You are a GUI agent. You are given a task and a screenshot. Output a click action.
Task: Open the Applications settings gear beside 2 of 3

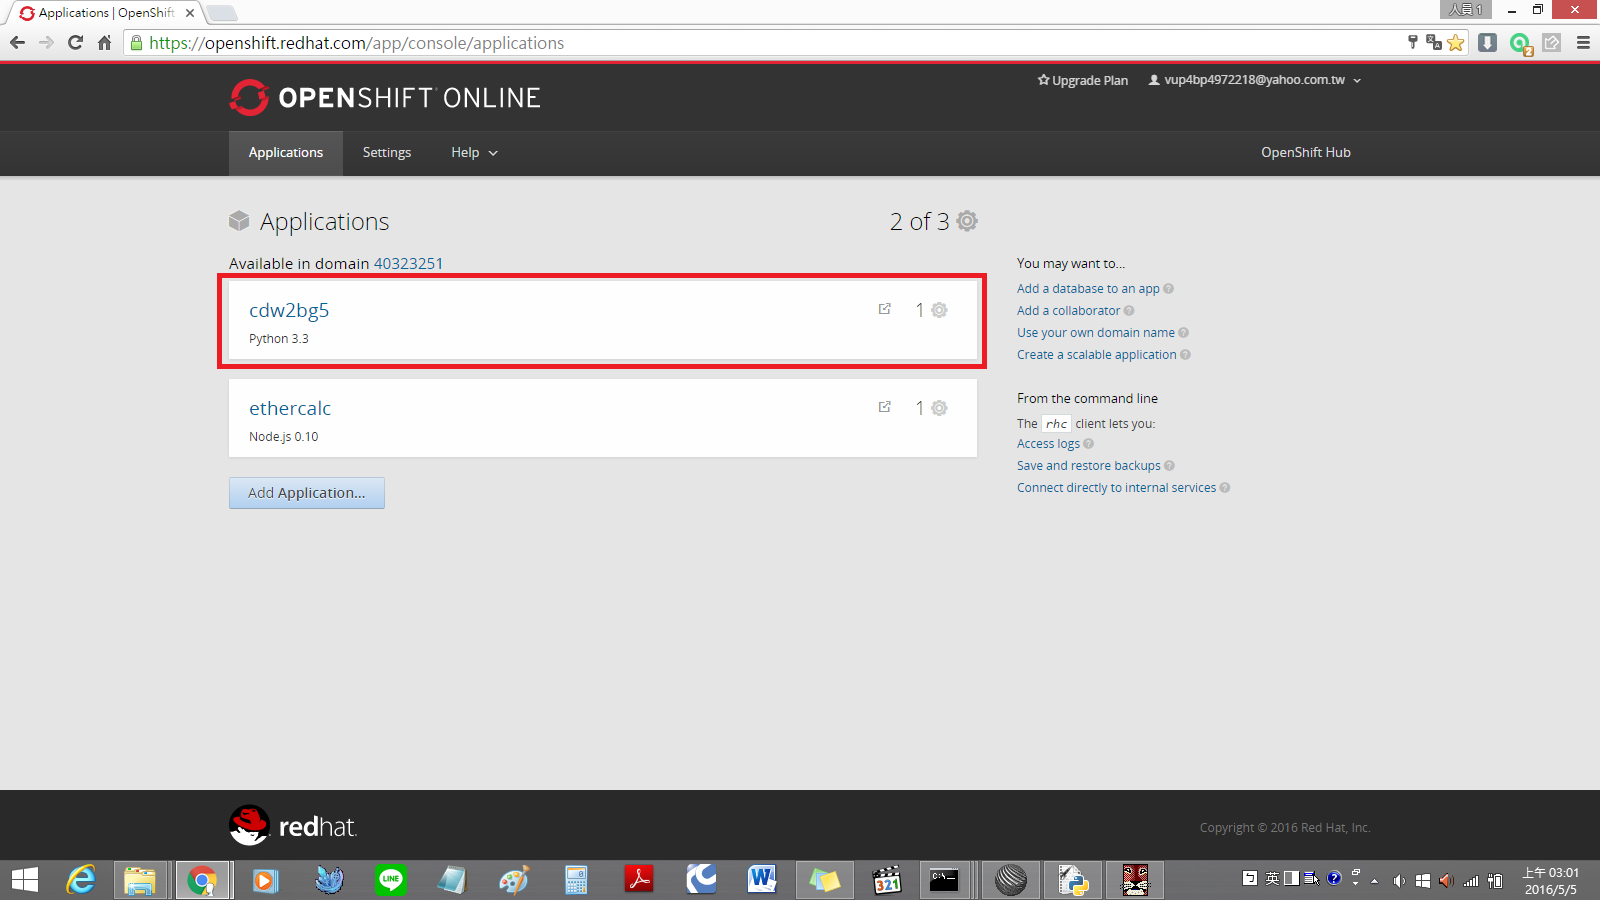pos(967,221)
